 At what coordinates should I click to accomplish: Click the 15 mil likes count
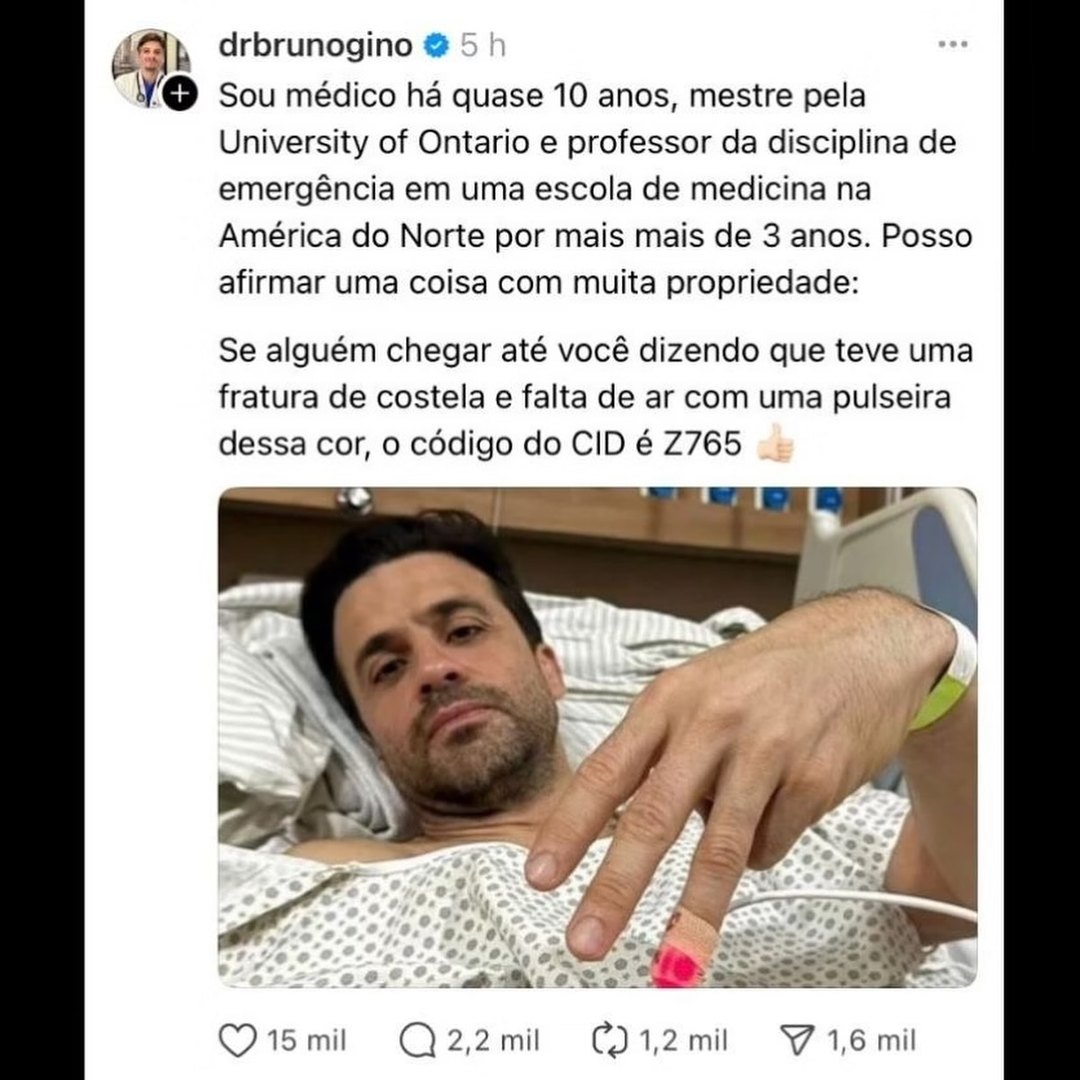tap(307, 1041)
